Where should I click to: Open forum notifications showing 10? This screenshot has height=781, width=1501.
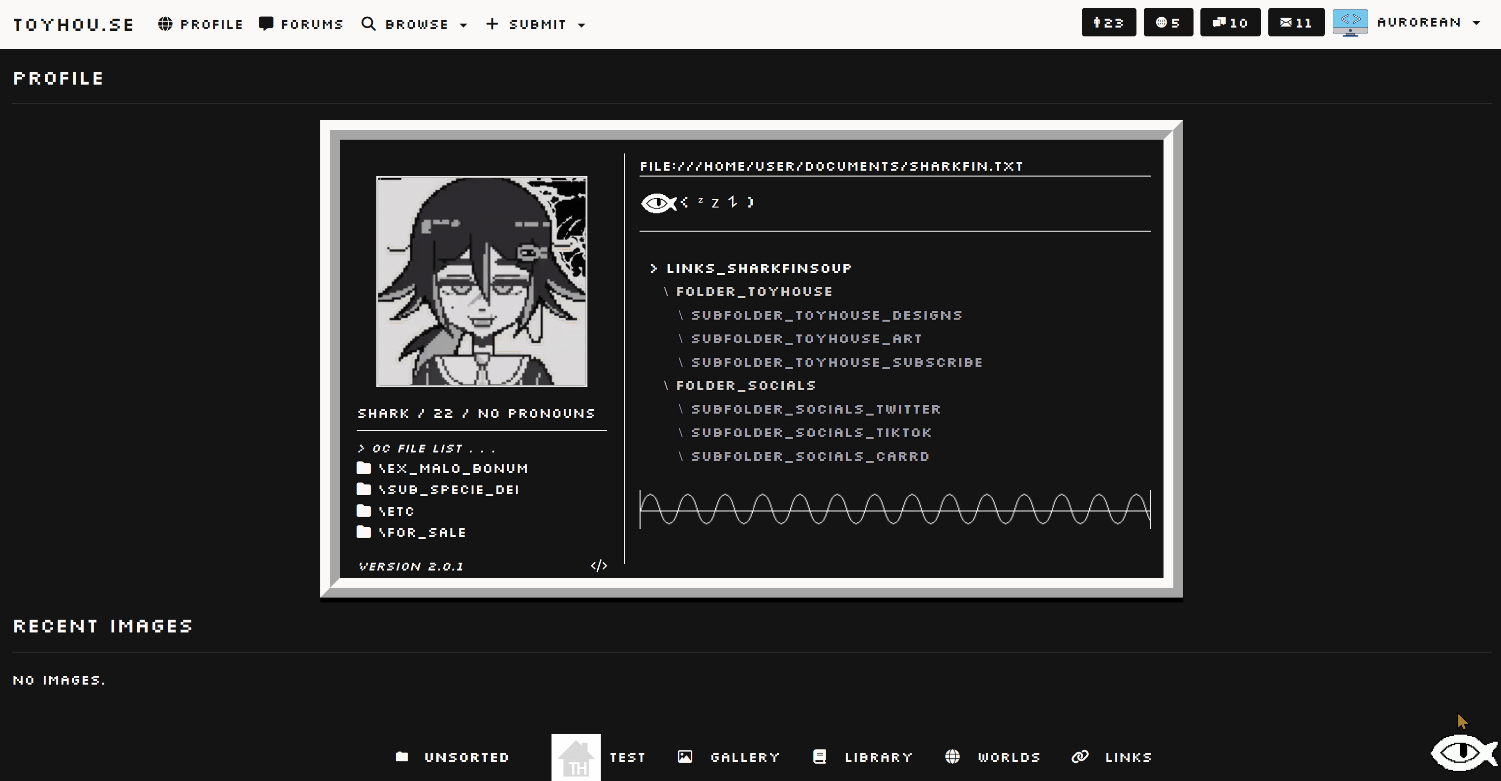pyautogui.click(x=1229, y=22)
